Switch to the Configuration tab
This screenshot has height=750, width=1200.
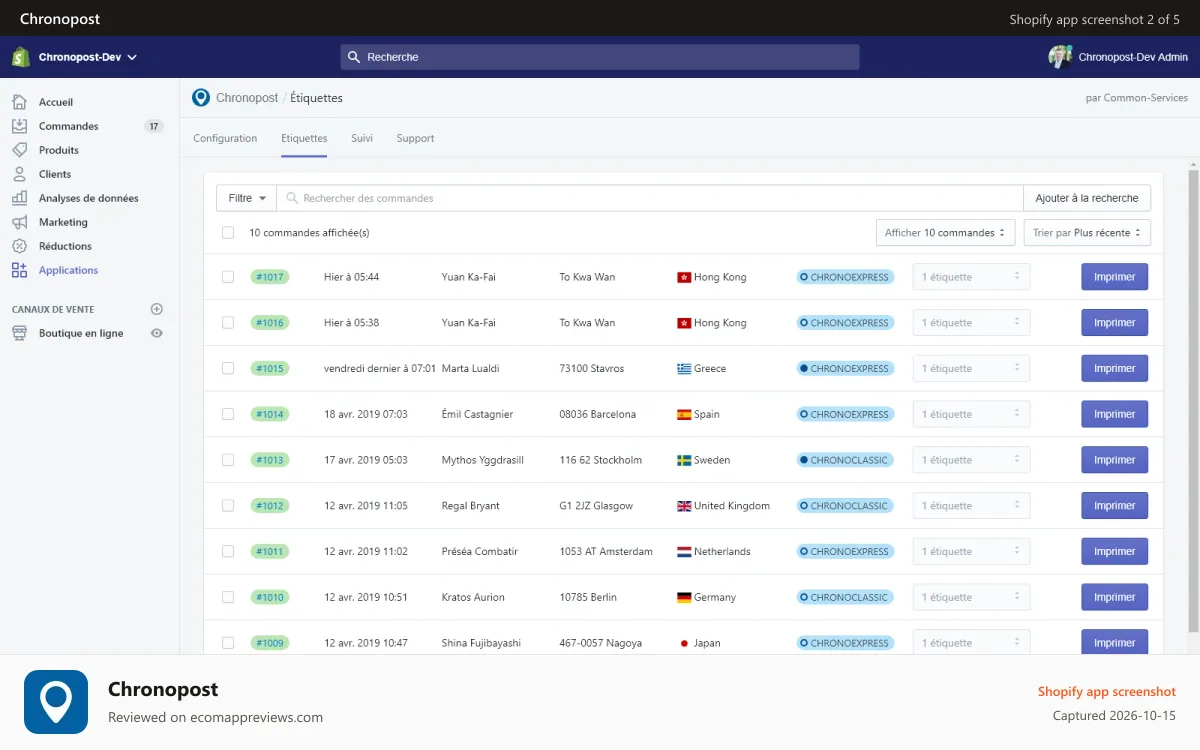coord(225,138)
